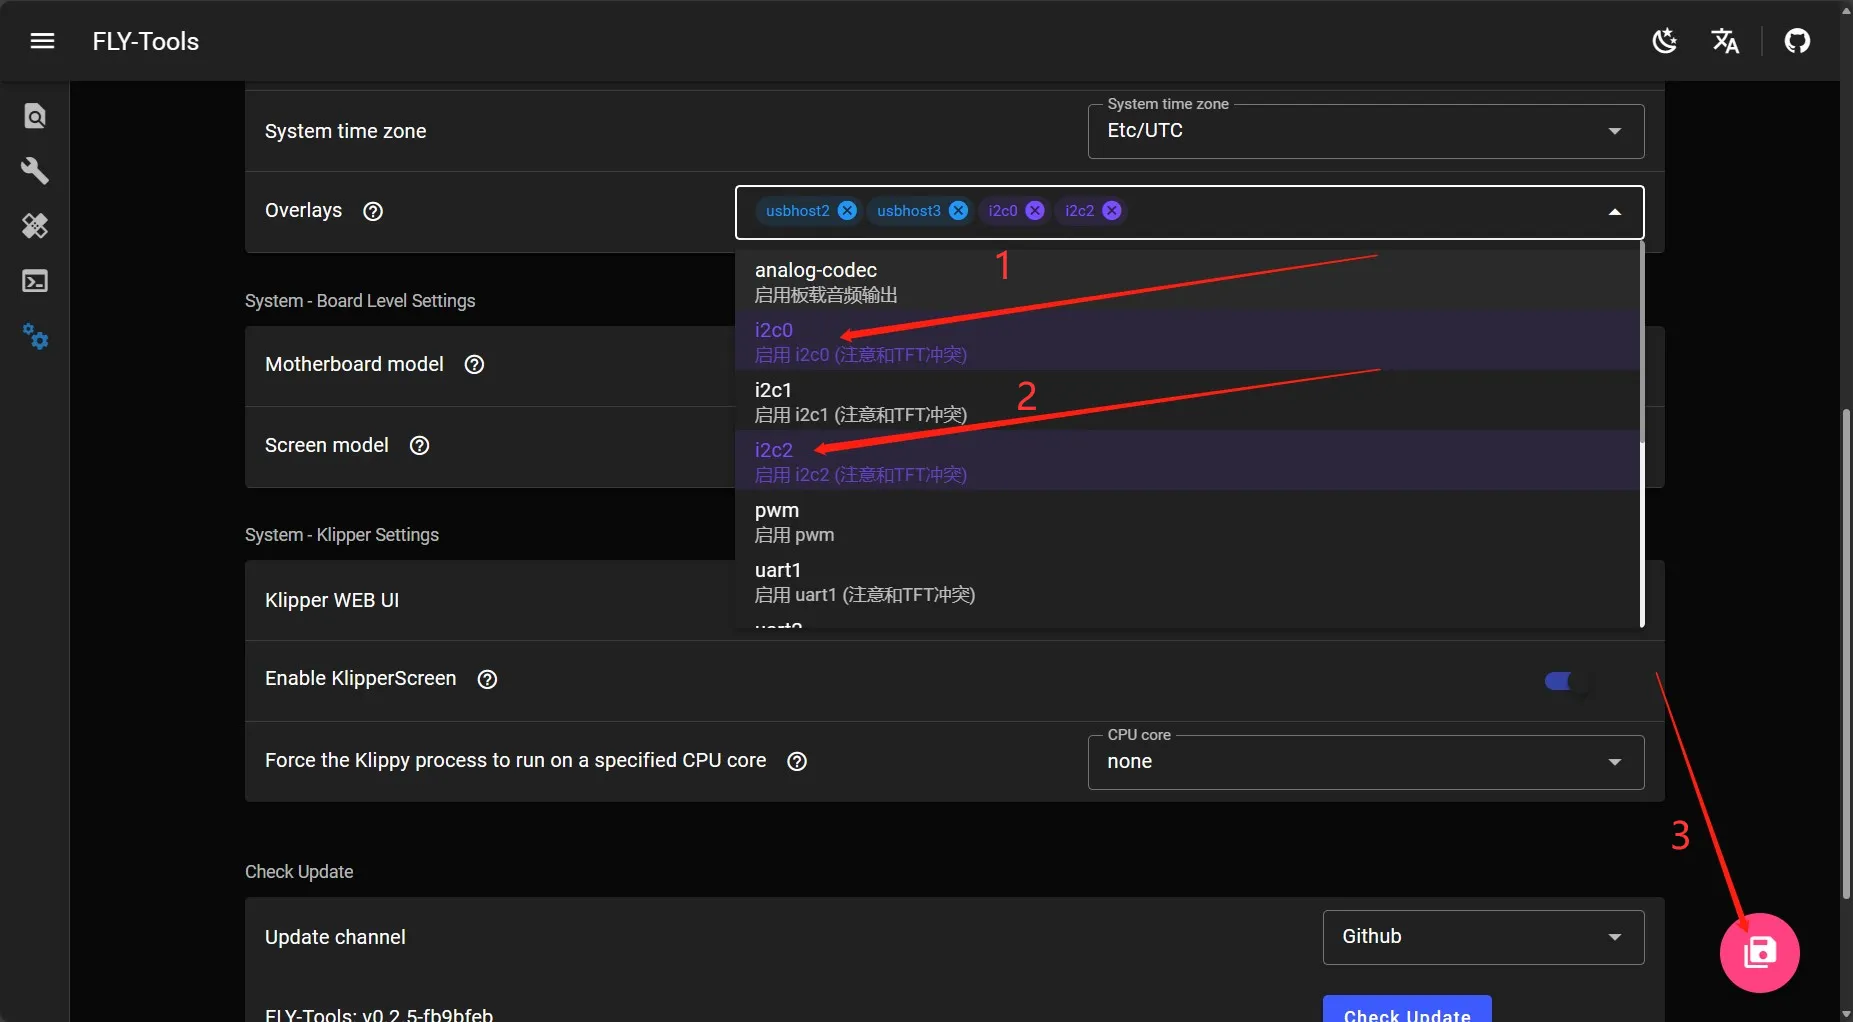
Task: Open the CPU core dropdown
Action: [1614, 762]
